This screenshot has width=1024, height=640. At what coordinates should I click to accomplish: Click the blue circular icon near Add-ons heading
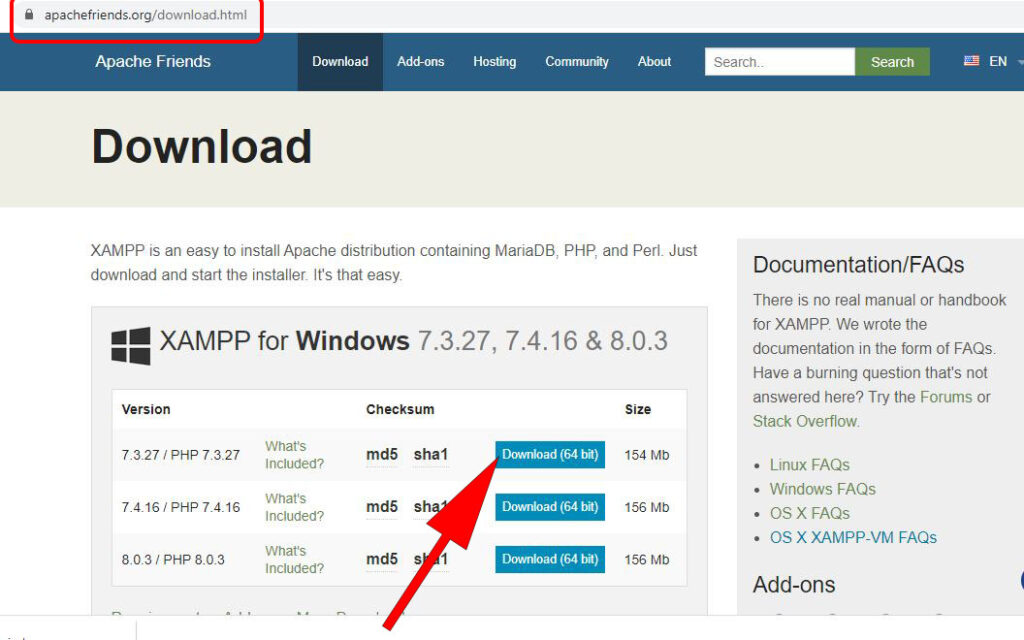click(1021, 580)
